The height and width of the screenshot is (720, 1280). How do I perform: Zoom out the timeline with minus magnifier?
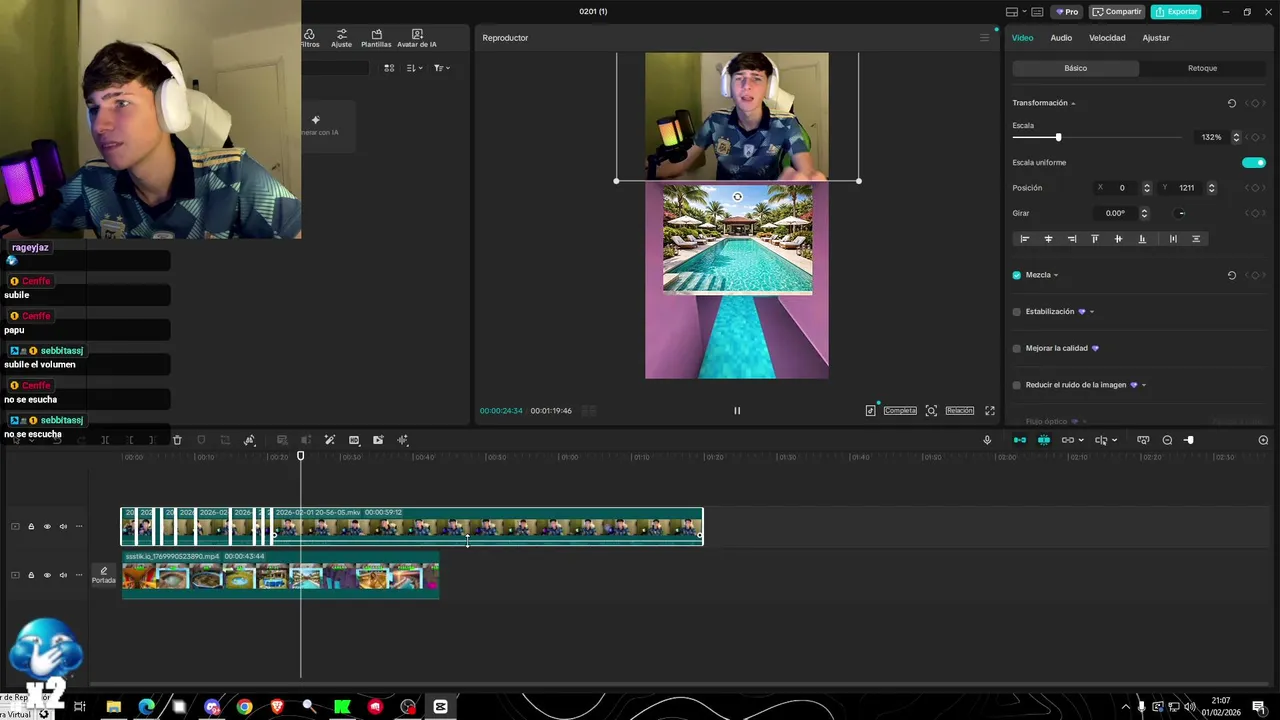point(1167,440)
